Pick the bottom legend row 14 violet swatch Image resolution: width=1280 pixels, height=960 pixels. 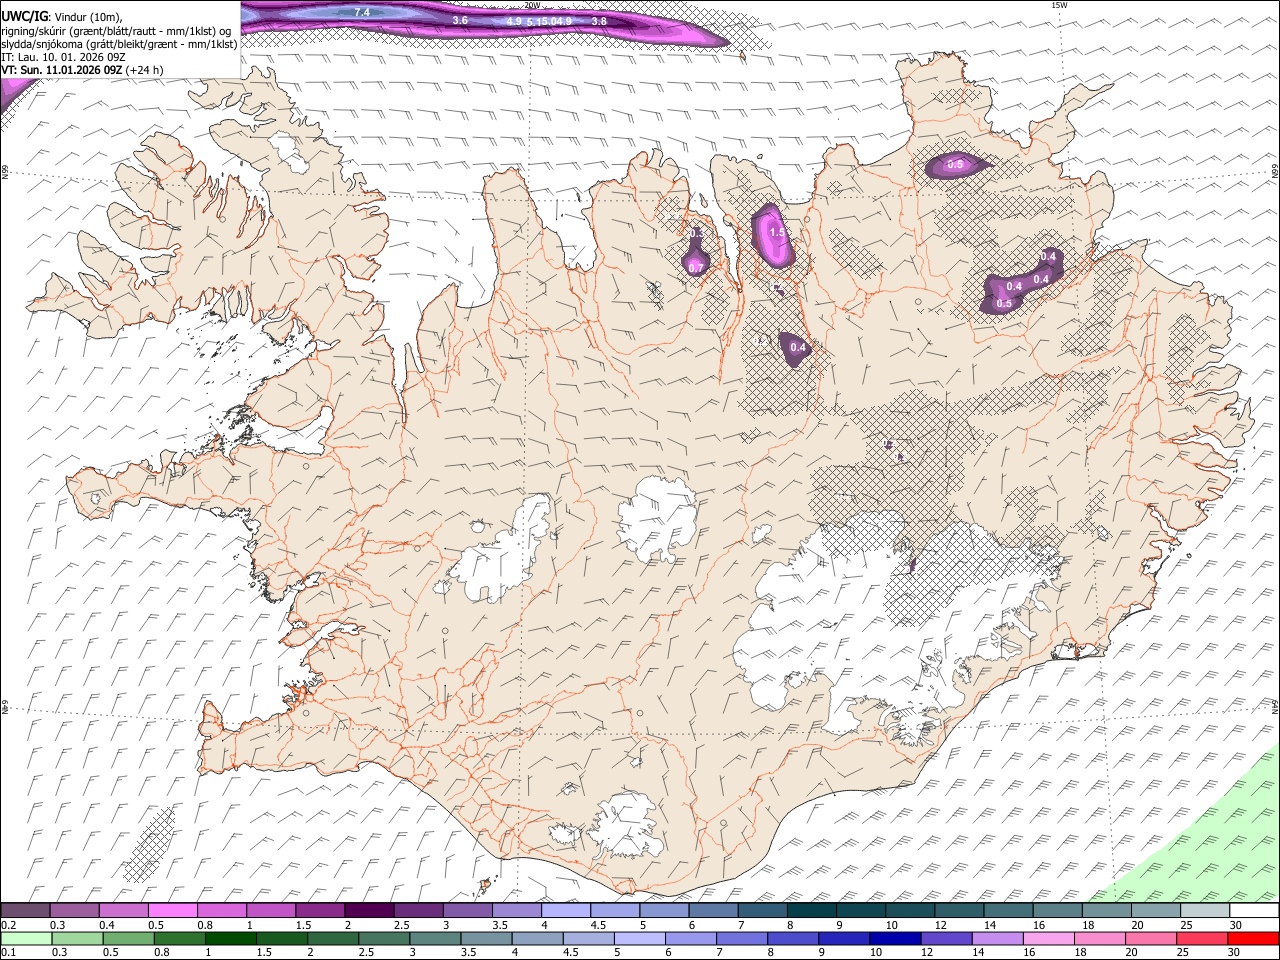(998, 938)
